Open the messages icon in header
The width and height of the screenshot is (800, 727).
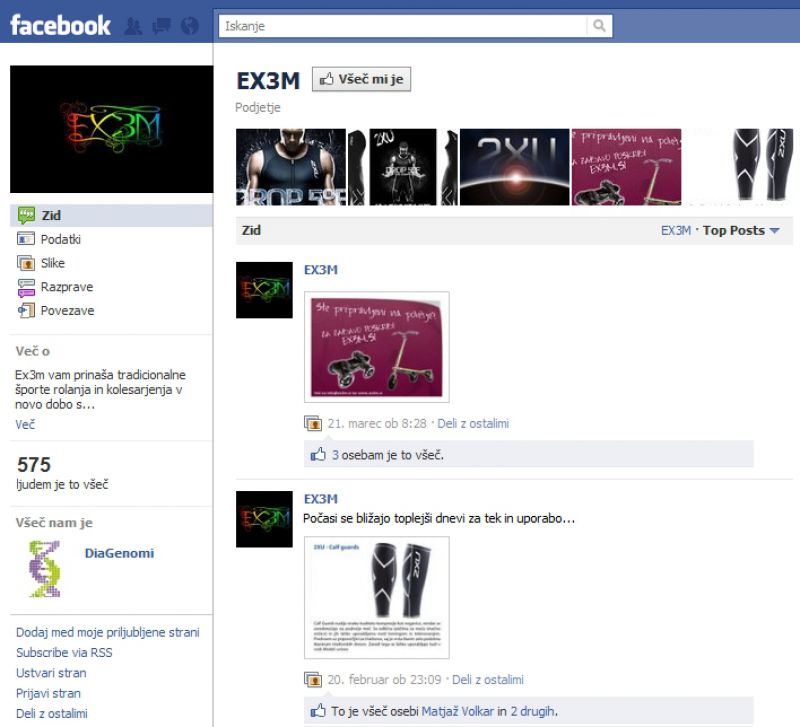(x=162, y=26)
